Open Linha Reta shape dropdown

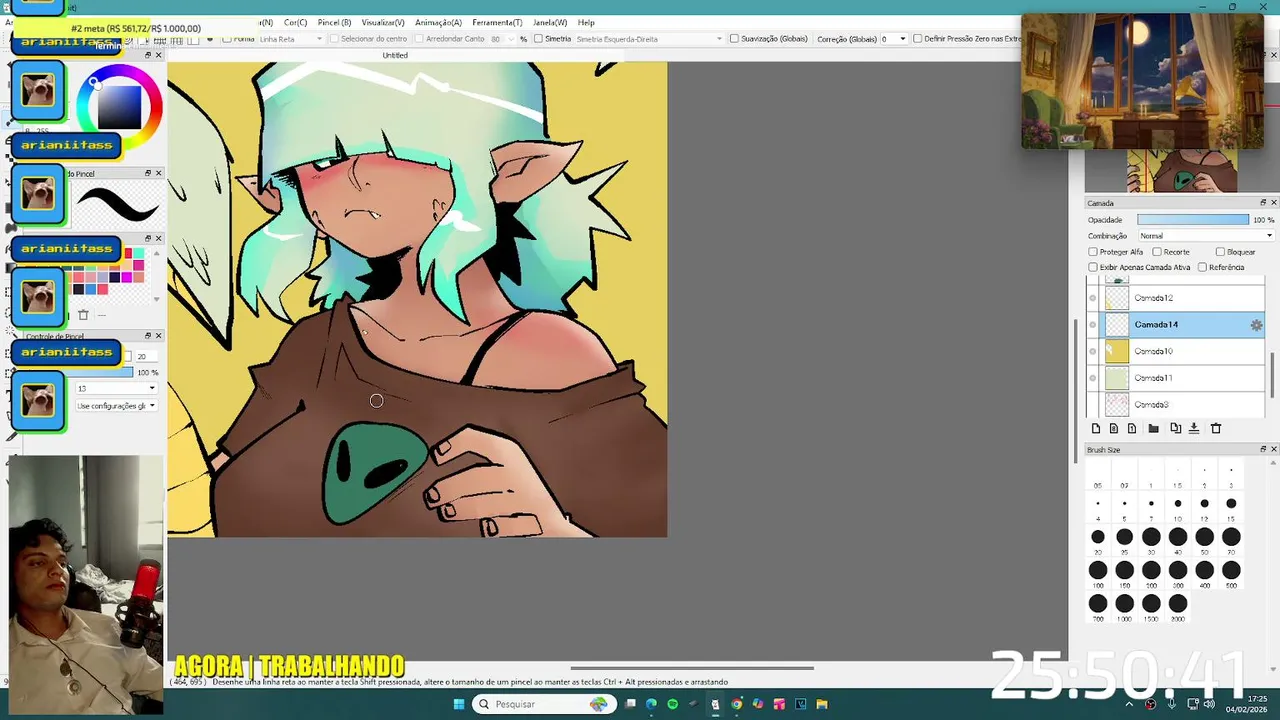290,39
